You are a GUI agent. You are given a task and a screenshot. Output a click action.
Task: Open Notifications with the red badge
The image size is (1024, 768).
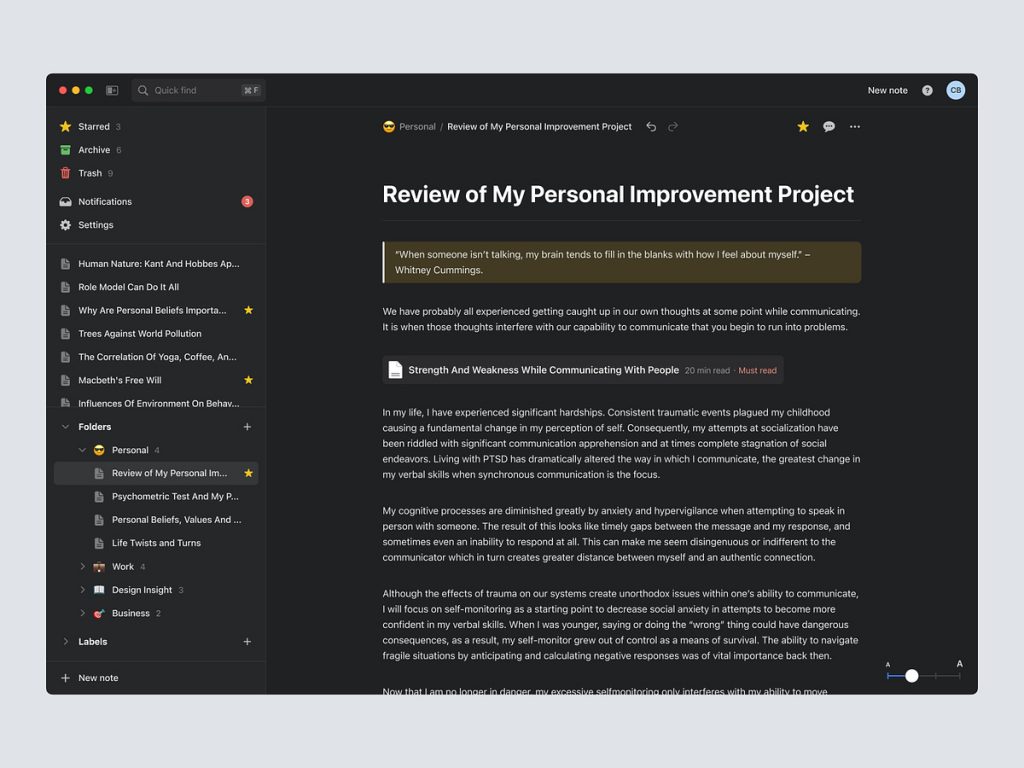(x=105, y=201)
